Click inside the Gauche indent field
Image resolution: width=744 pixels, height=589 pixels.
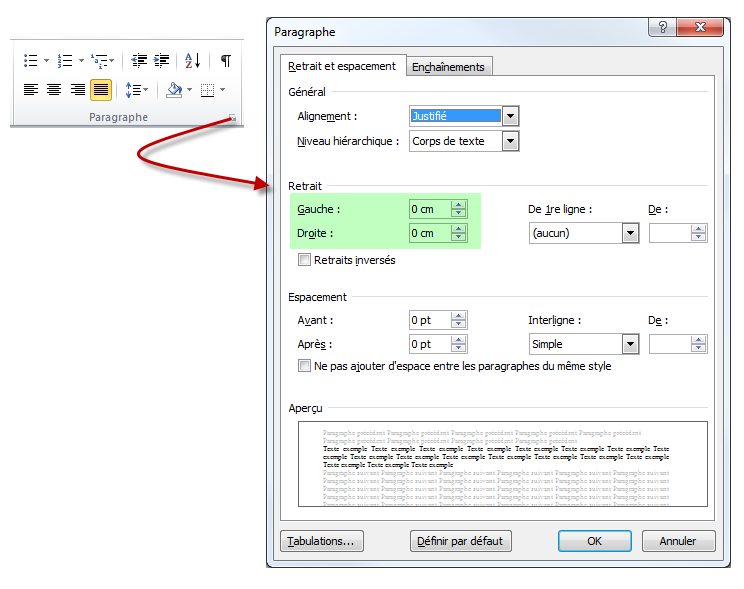point(430,209)
